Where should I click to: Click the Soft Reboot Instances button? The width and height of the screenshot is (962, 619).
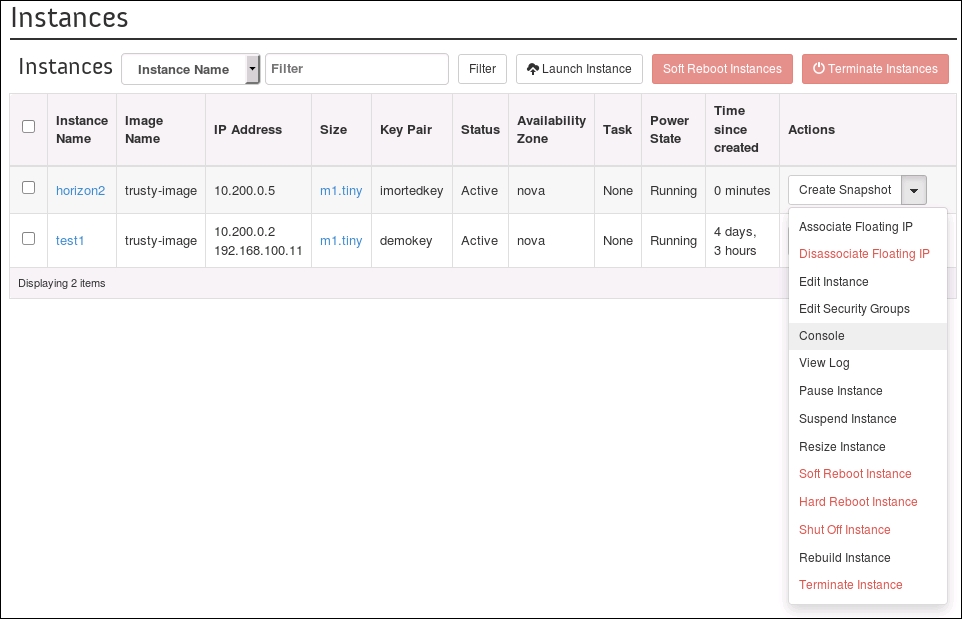pos(722,69)
